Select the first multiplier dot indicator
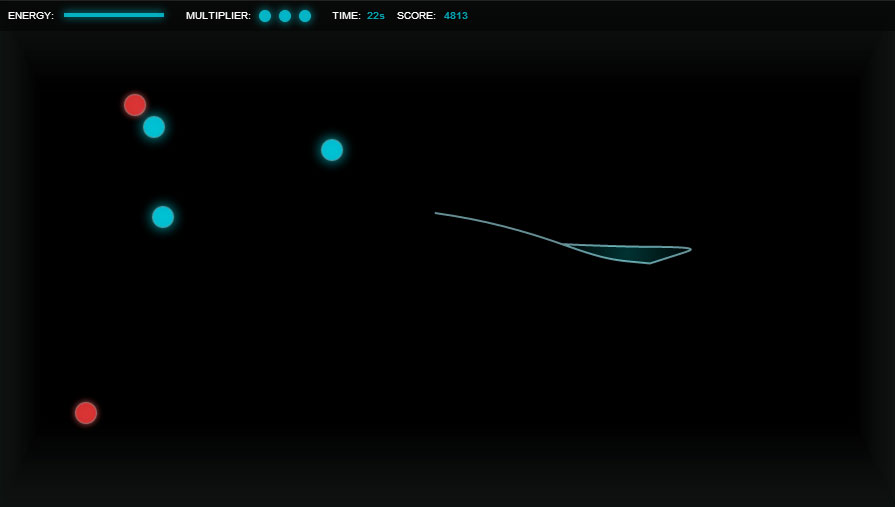 [x=265, y=16]
